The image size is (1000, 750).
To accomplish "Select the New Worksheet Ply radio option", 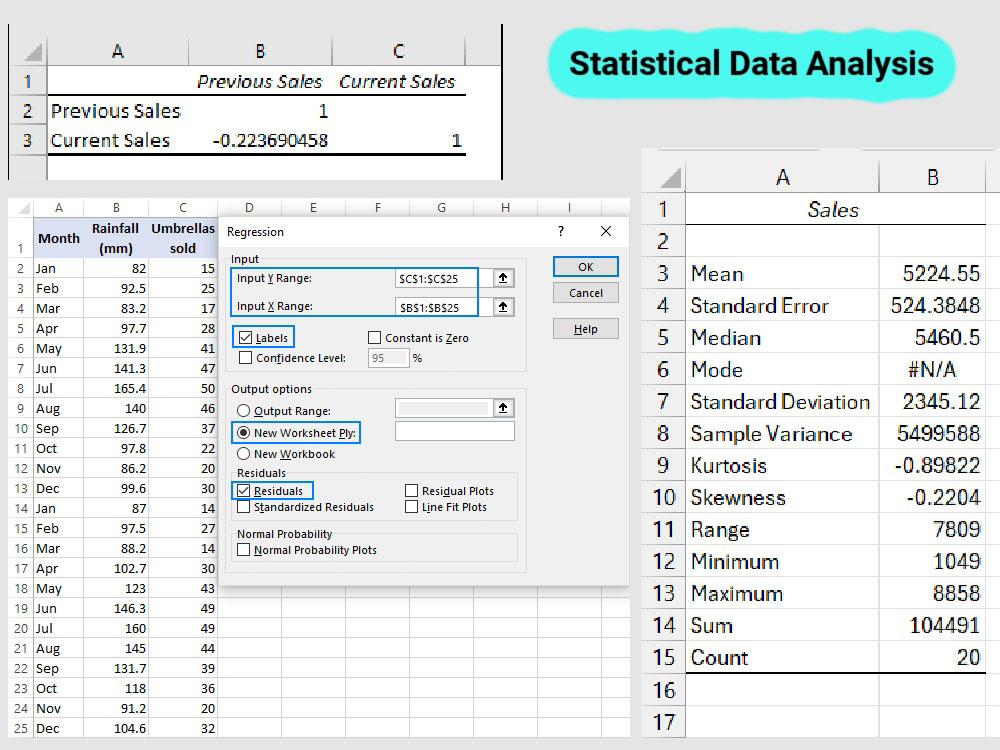I will point(244,432).
